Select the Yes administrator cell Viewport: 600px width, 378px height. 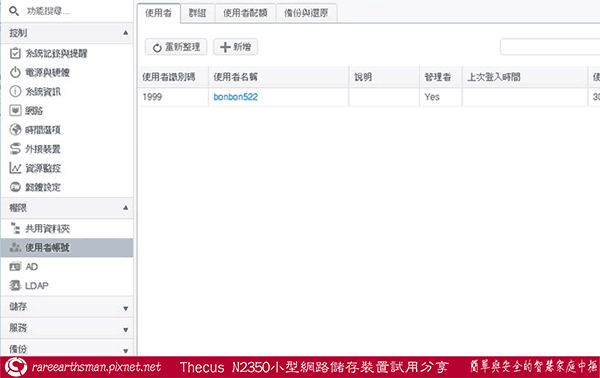coord(441,97)
